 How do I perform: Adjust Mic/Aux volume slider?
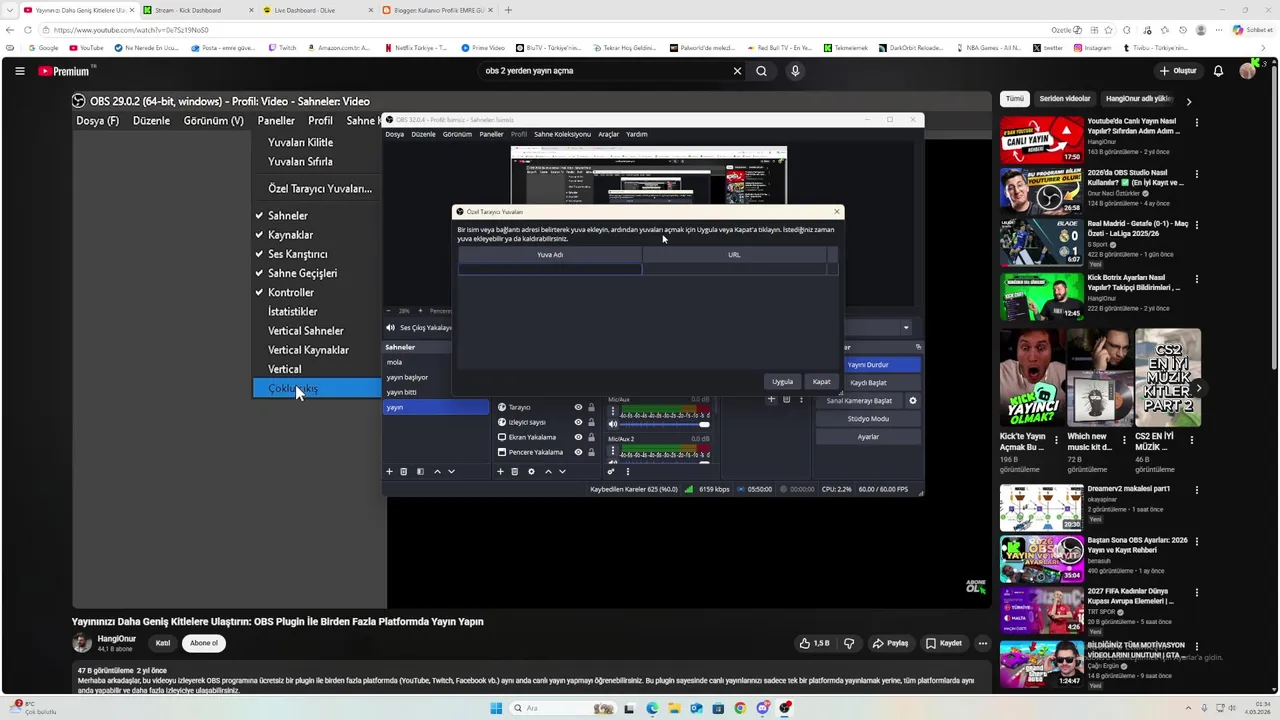[x=664, y=424]
